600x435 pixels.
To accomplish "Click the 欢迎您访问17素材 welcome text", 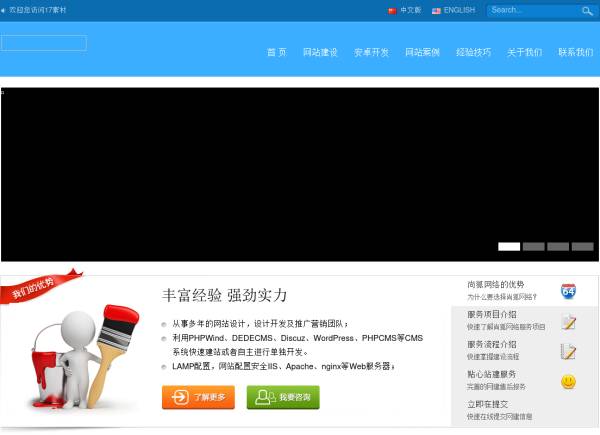I will coord(38,10).
